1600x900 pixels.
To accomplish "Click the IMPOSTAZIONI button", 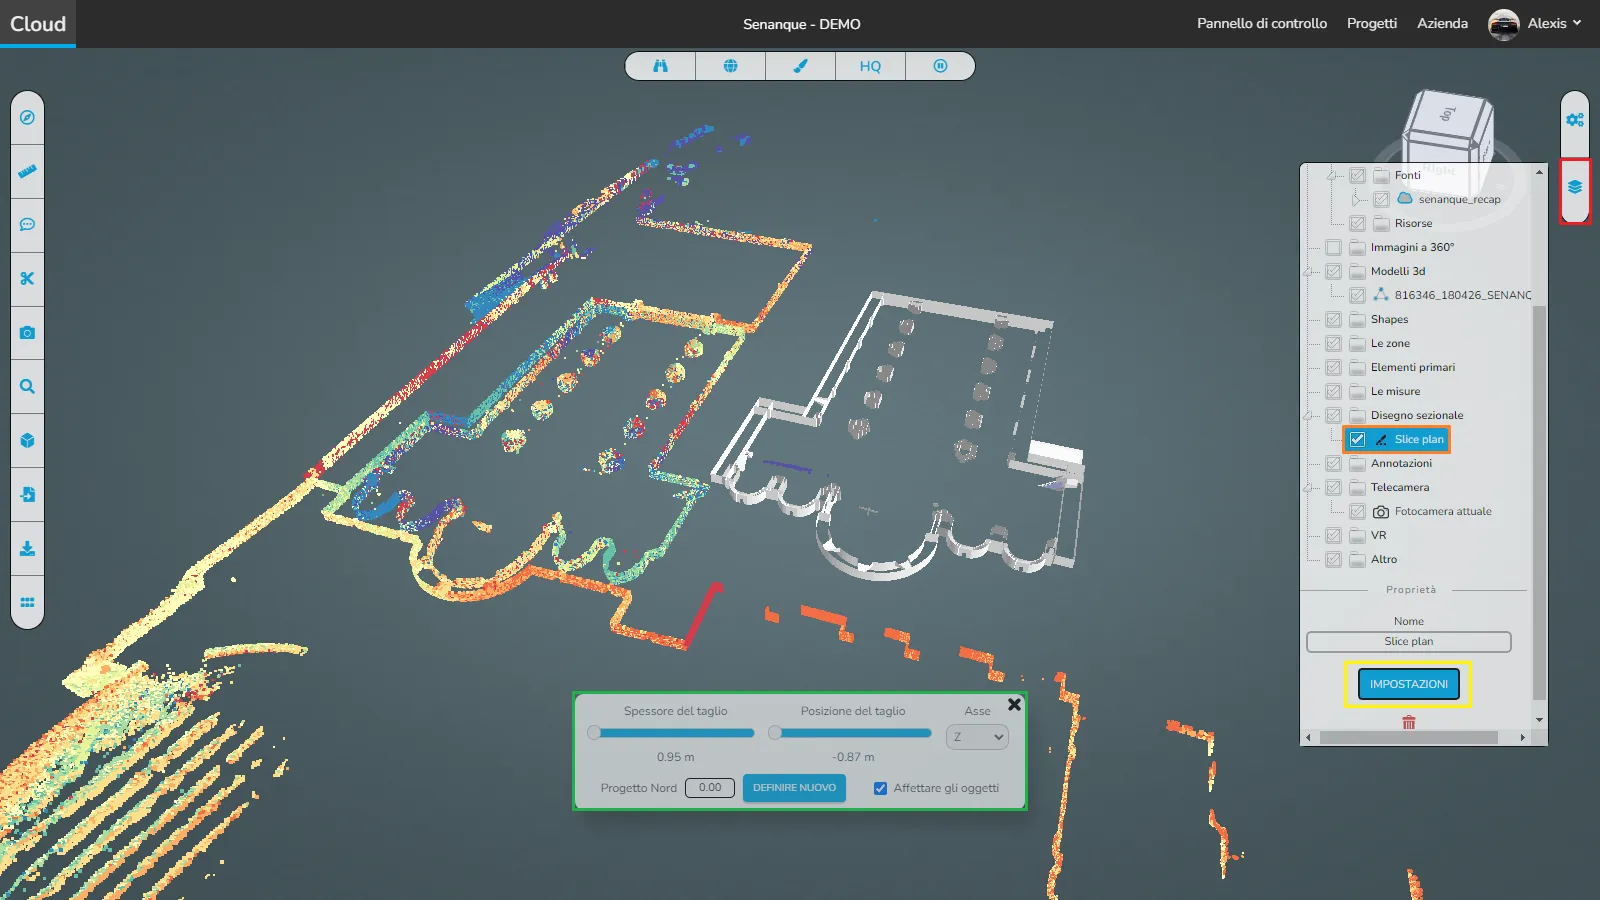I will click(x=1409, y=684).
